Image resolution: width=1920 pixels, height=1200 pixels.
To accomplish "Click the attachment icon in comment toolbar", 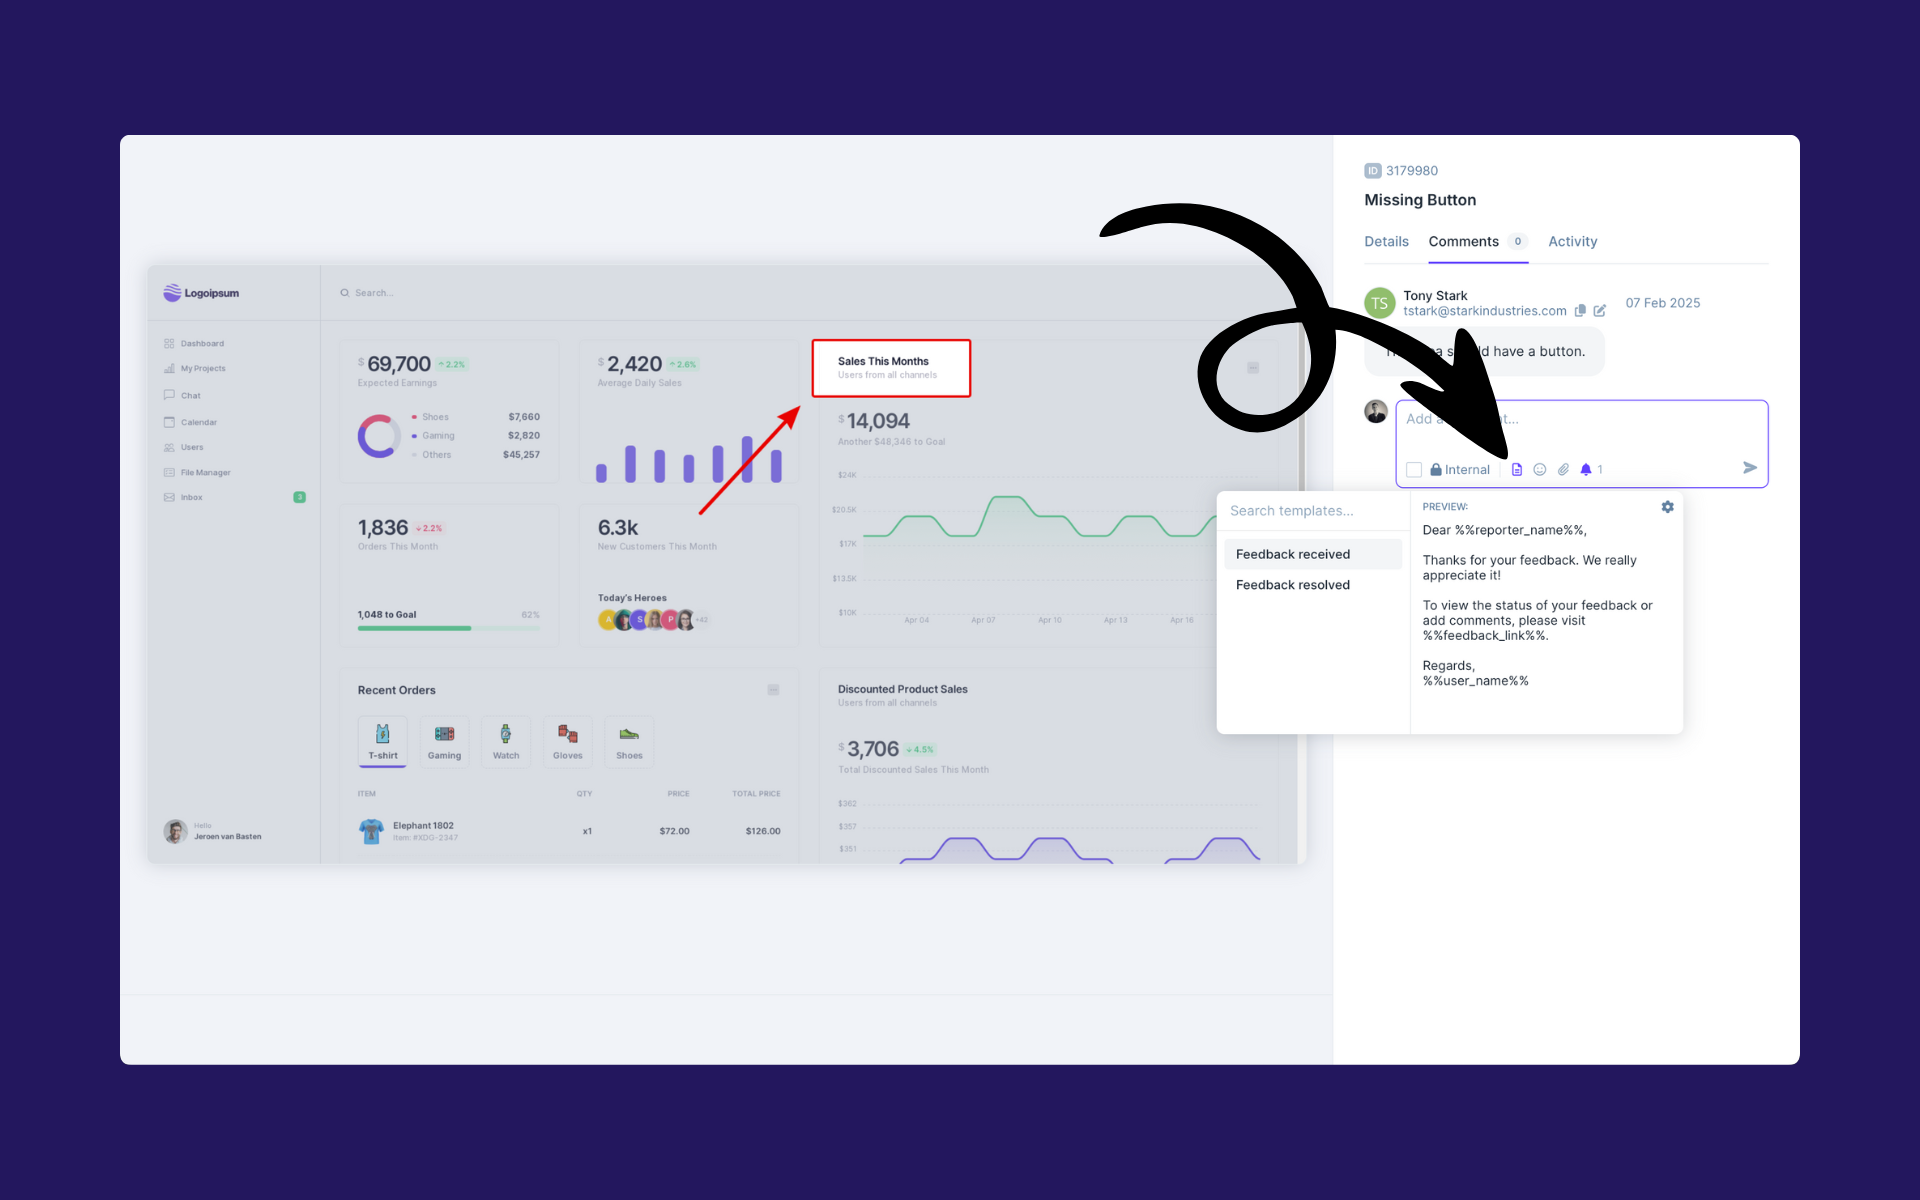I will click(x=1562, y=469).
